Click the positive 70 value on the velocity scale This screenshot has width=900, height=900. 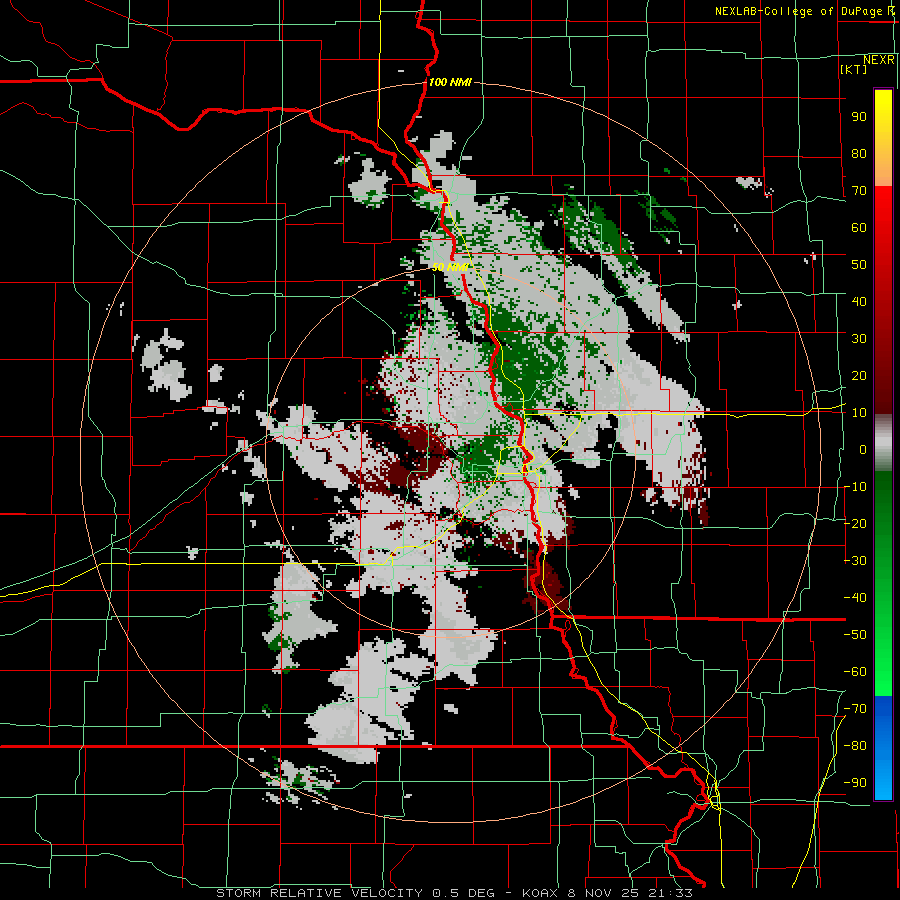click(x=859, y=191)
